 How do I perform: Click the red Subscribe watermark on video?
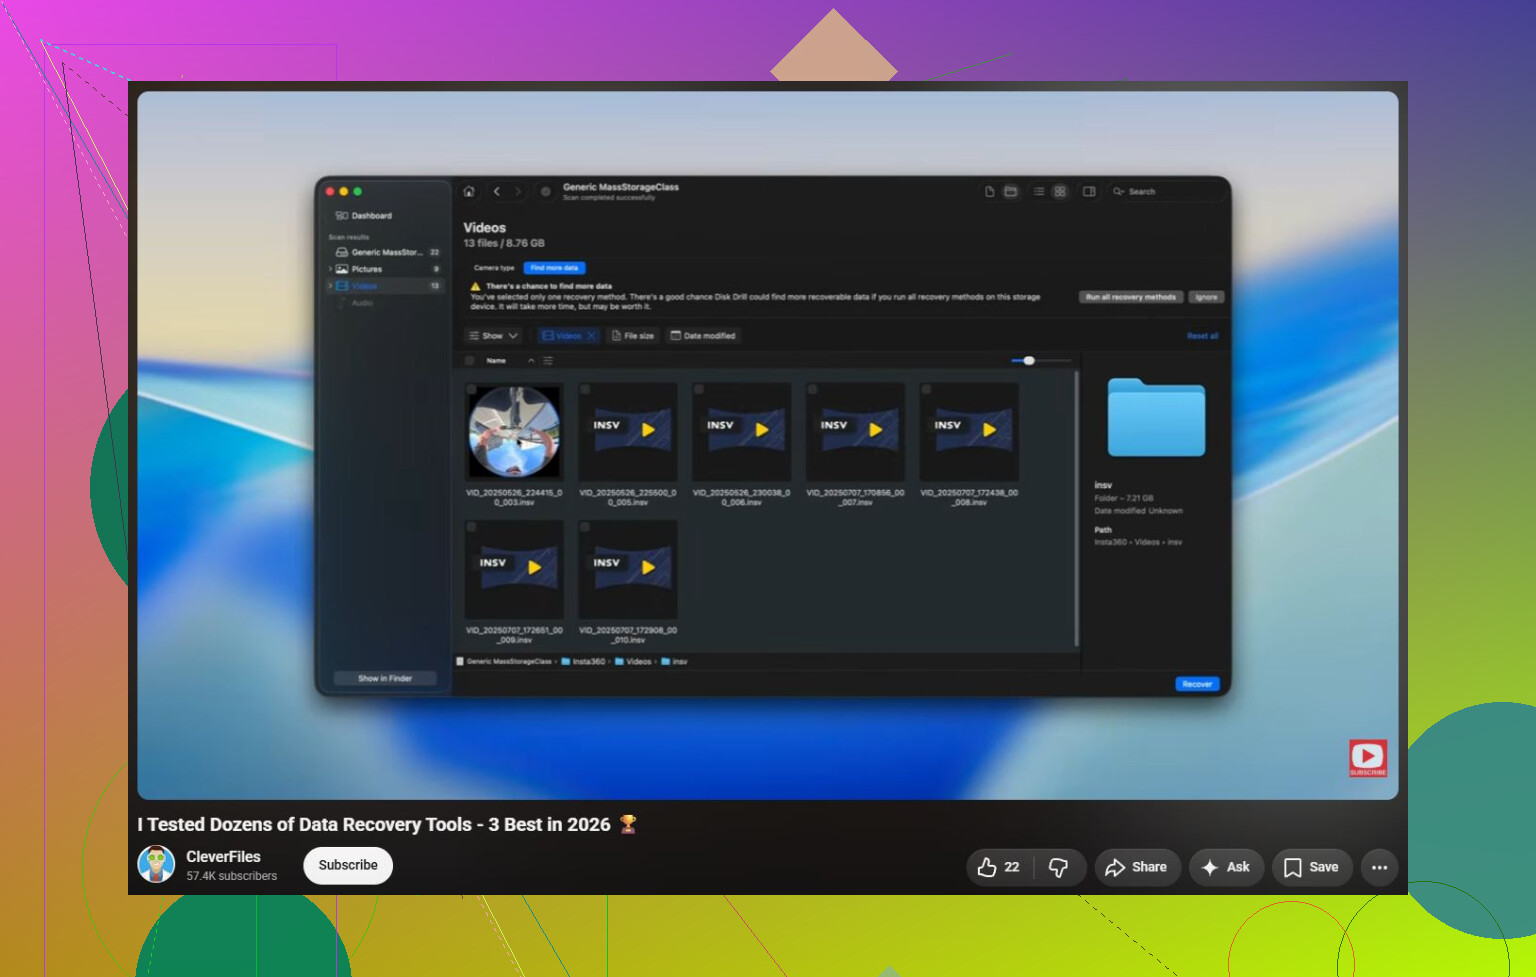pos(1368,758)
